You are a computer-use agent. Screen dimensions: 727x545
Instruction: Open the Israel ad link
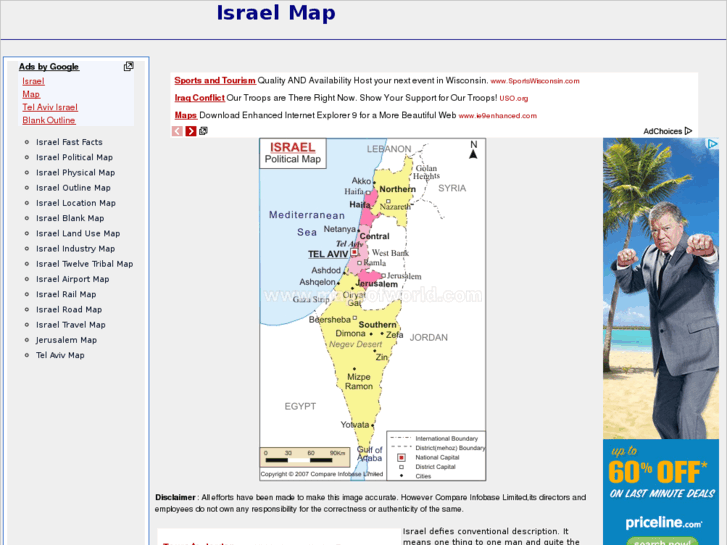click(x=33, y=81)
